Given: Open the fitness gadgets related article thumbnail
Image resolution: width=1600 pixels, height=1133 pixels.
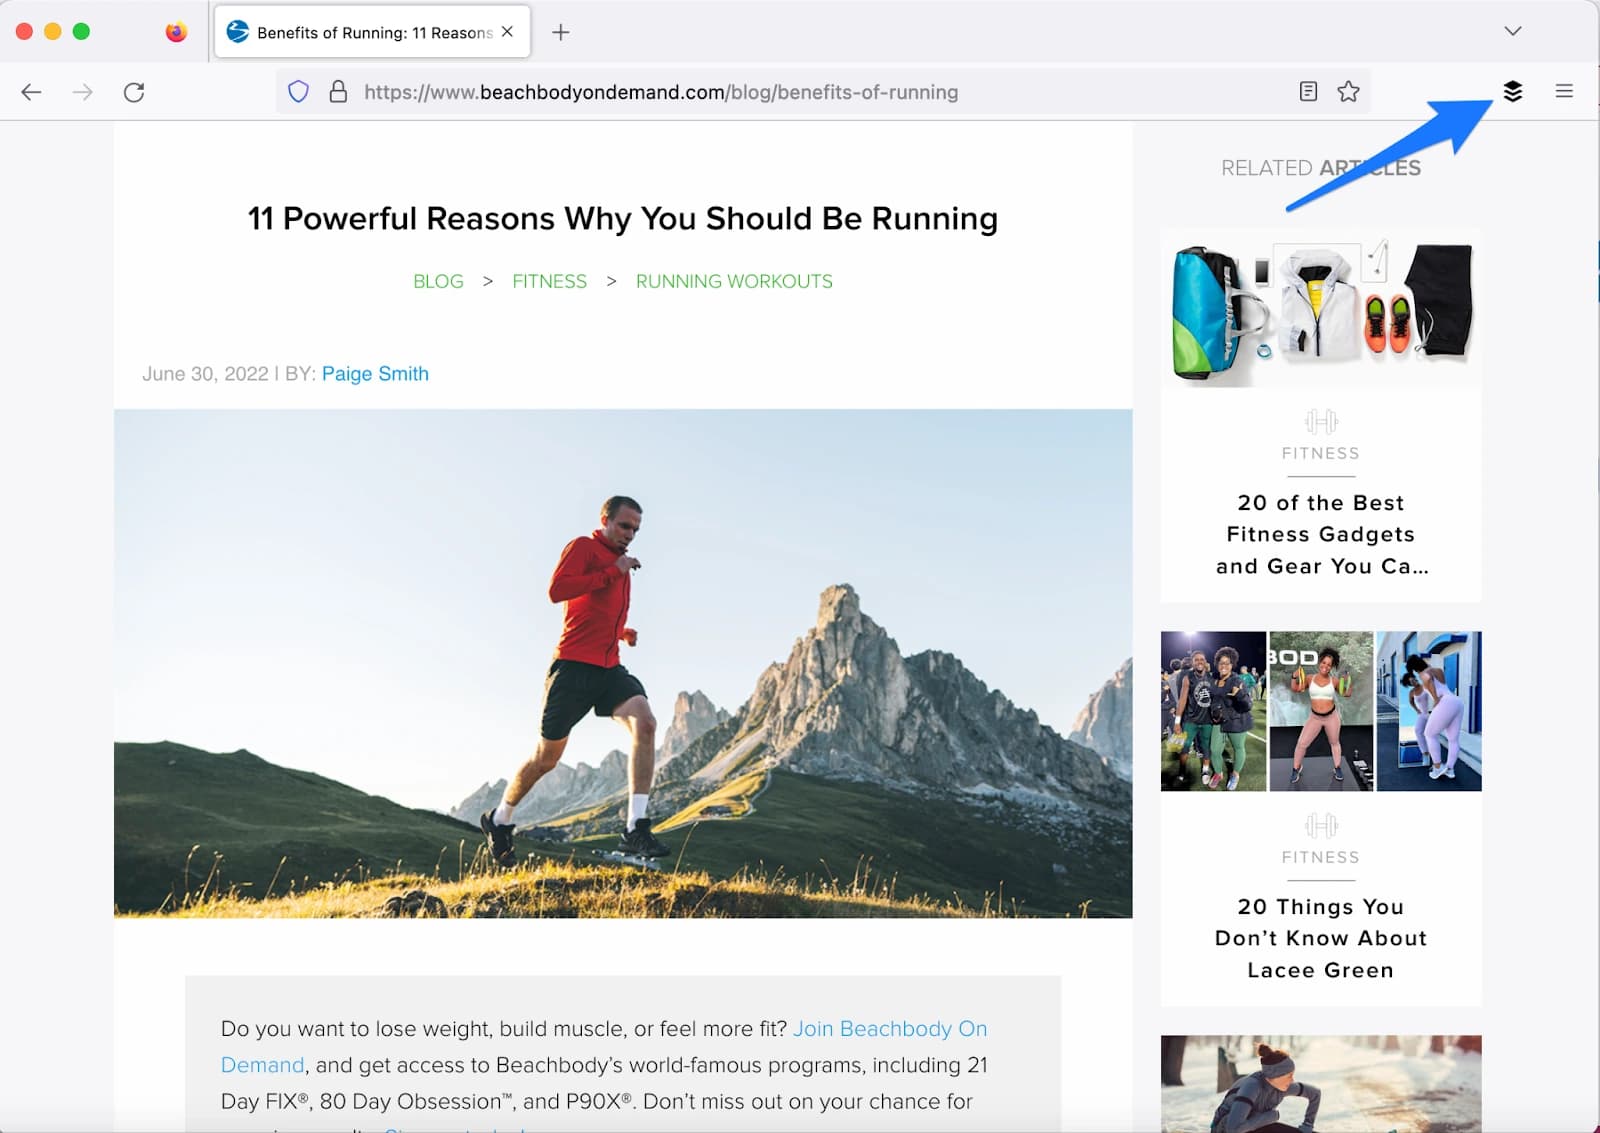Looking at the screenshot, I should (1320, 308).
